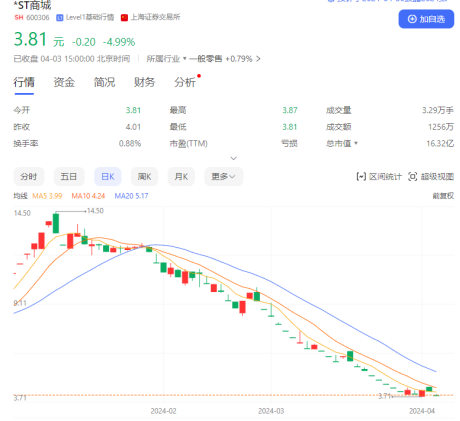This screenshot has width=460, height=421.
Task: Click the 3.71 low marker on chart
Action: pyautogui.click(x=385, y=396)
